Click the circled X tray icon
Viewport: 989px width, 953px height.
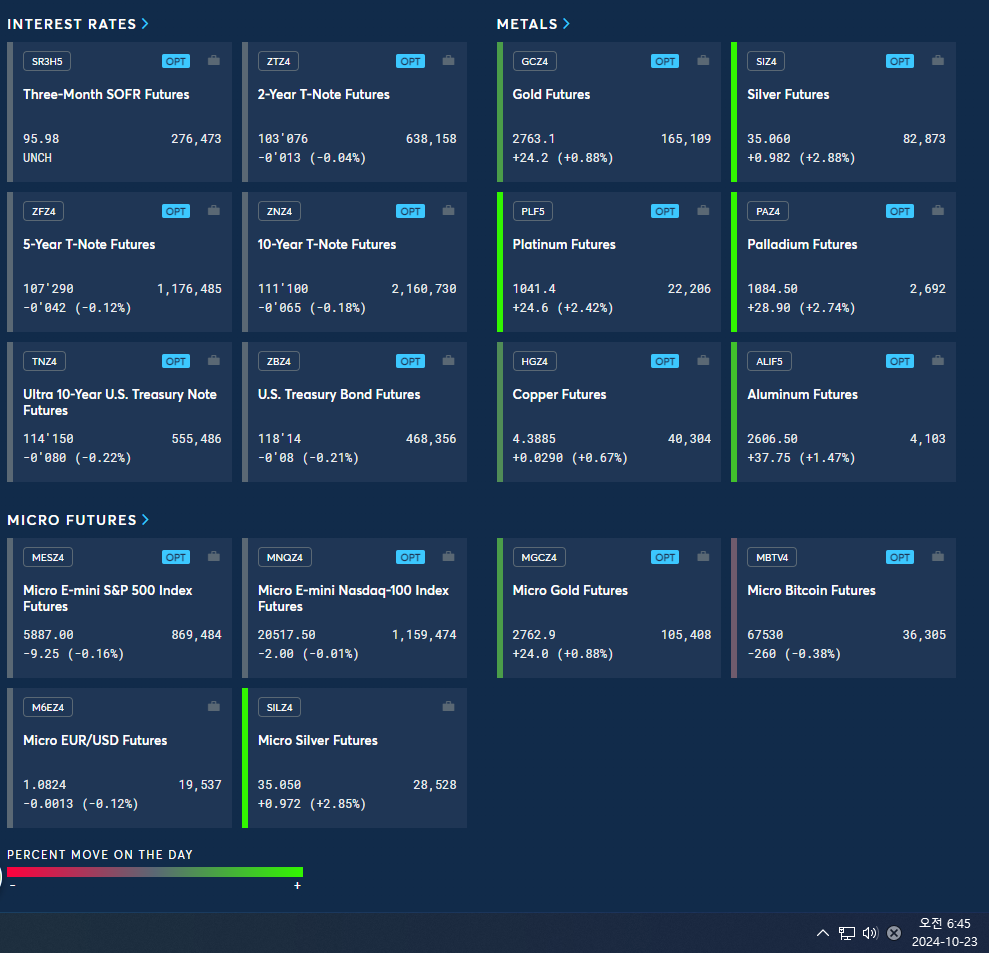coord(894,933)
